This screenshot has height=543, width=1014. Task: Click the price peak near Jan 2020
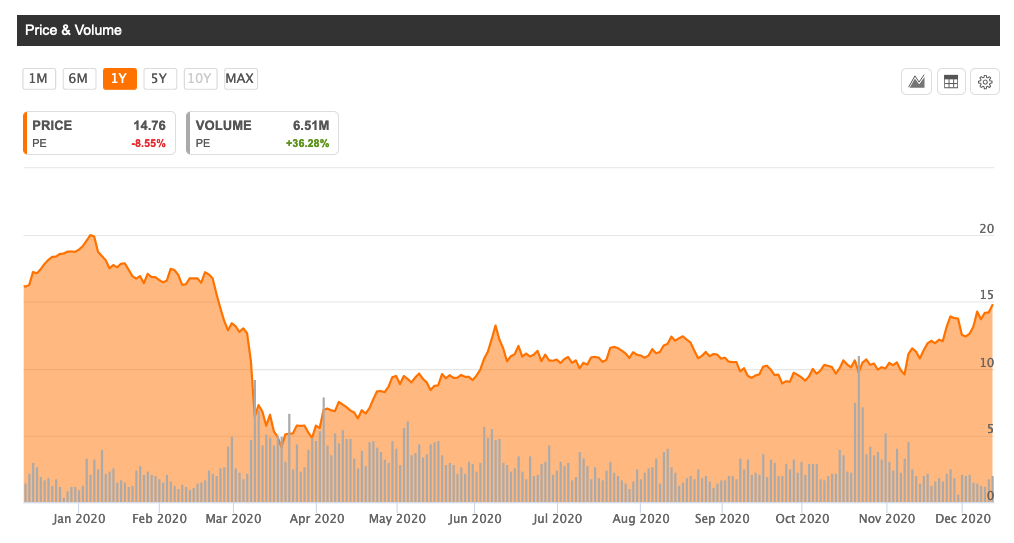click(91, 236)
